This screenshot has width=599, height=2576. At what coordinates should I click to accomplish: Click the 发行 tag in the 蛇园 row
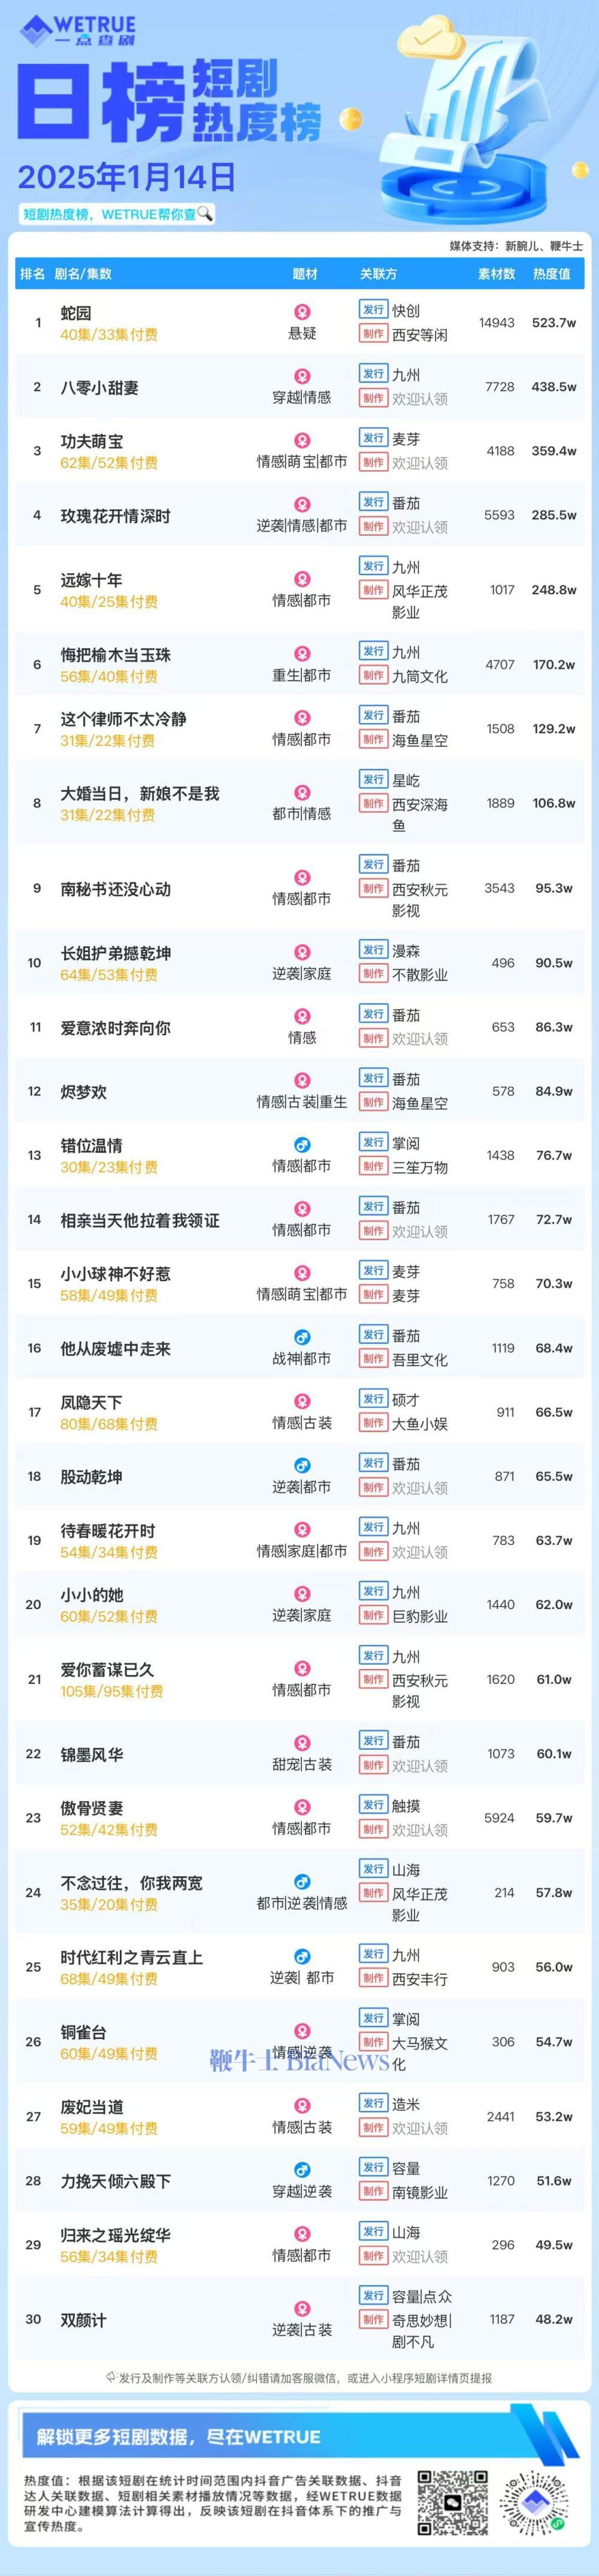pos(373,310)
